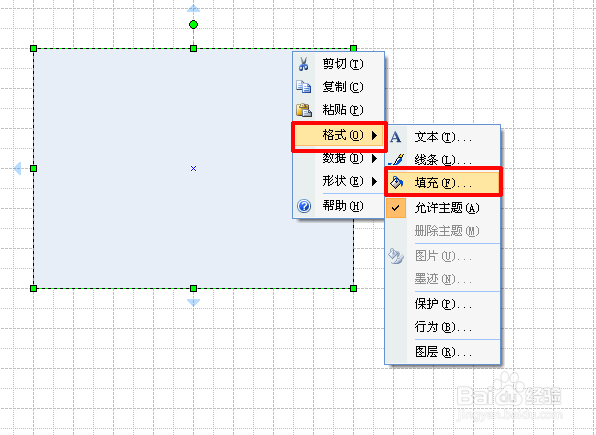Select 文本(T)... in format submenu
596x435 pixels.
point(443,137)
